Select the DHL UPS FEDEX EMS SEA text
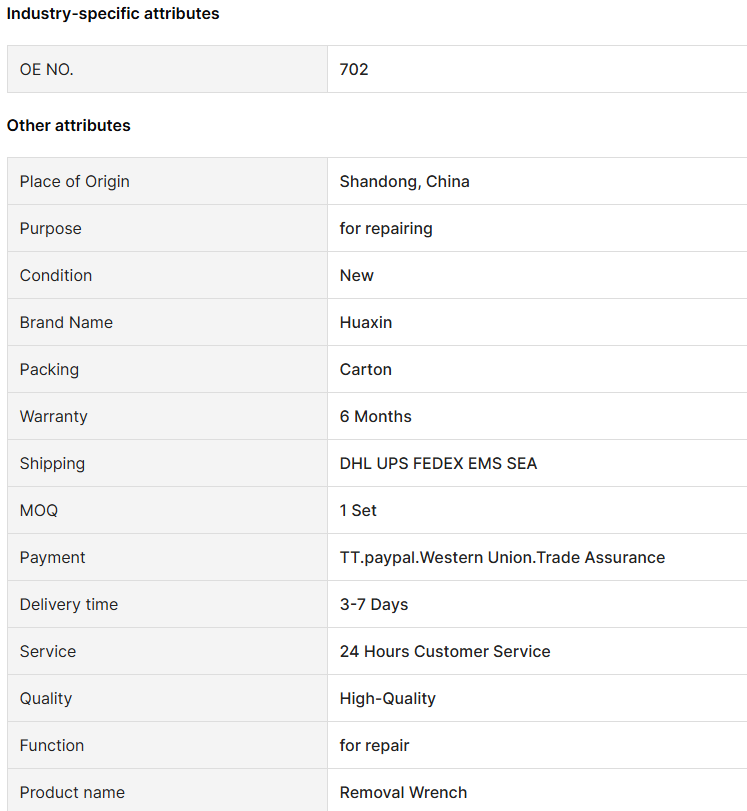 tap(438, 463)
